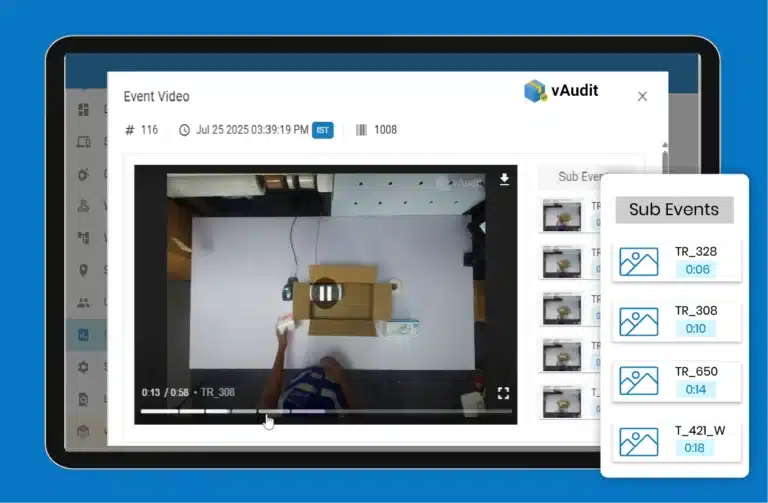Jump to the 0:14 timestamp badge
This screenshot has width=768, height=503.
coord(696,389)
